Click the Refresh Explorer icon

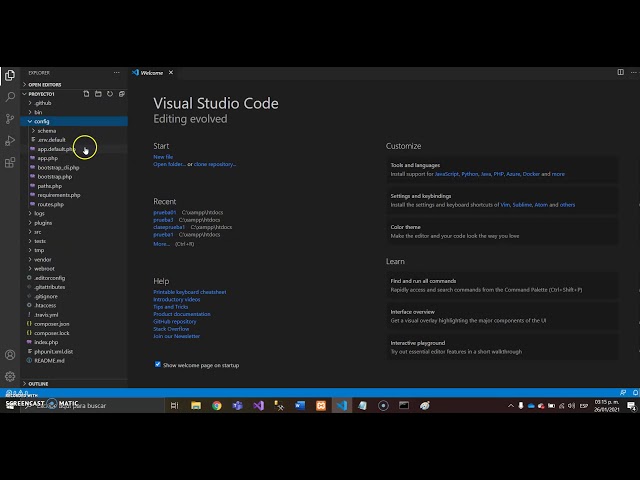pos(110,94)
